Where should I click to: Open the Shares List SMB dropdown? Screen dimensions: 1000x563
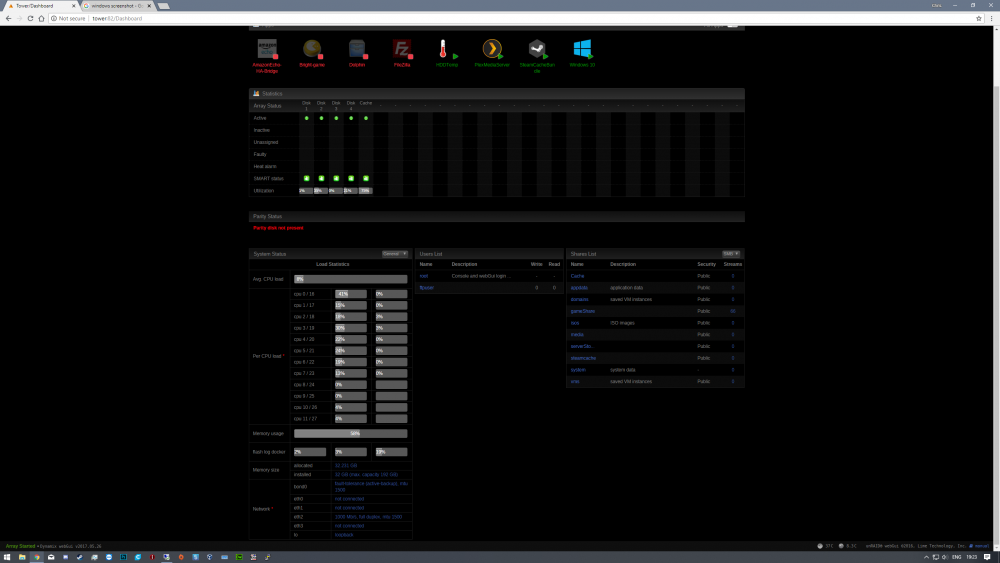[731, 254]
